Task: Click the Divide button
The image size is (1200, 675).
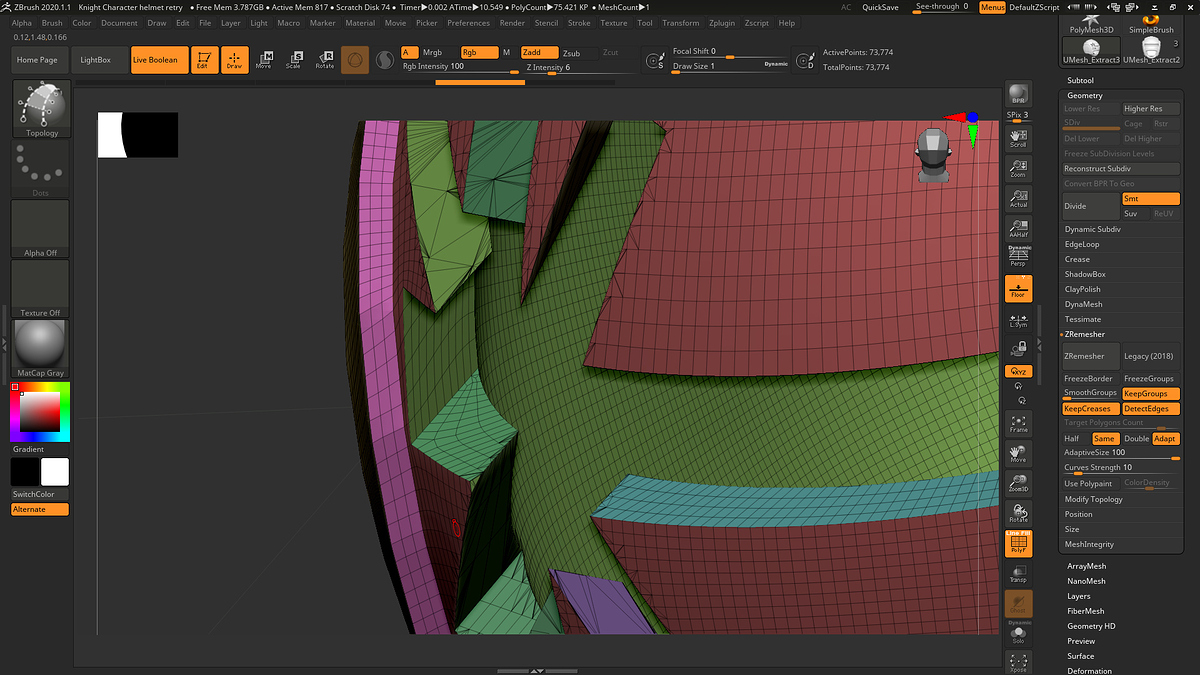Action: [x=1090, y=206]
